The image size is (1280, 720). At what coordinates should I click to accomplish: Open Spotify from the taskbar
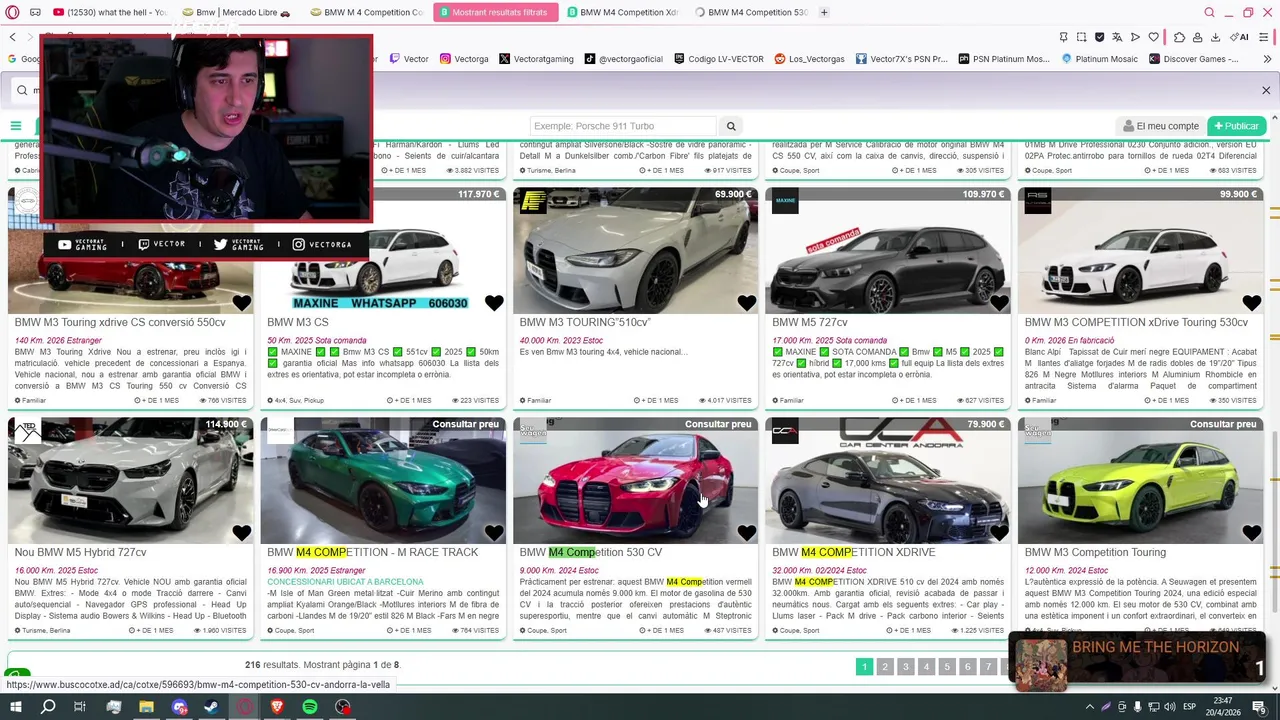310,707
